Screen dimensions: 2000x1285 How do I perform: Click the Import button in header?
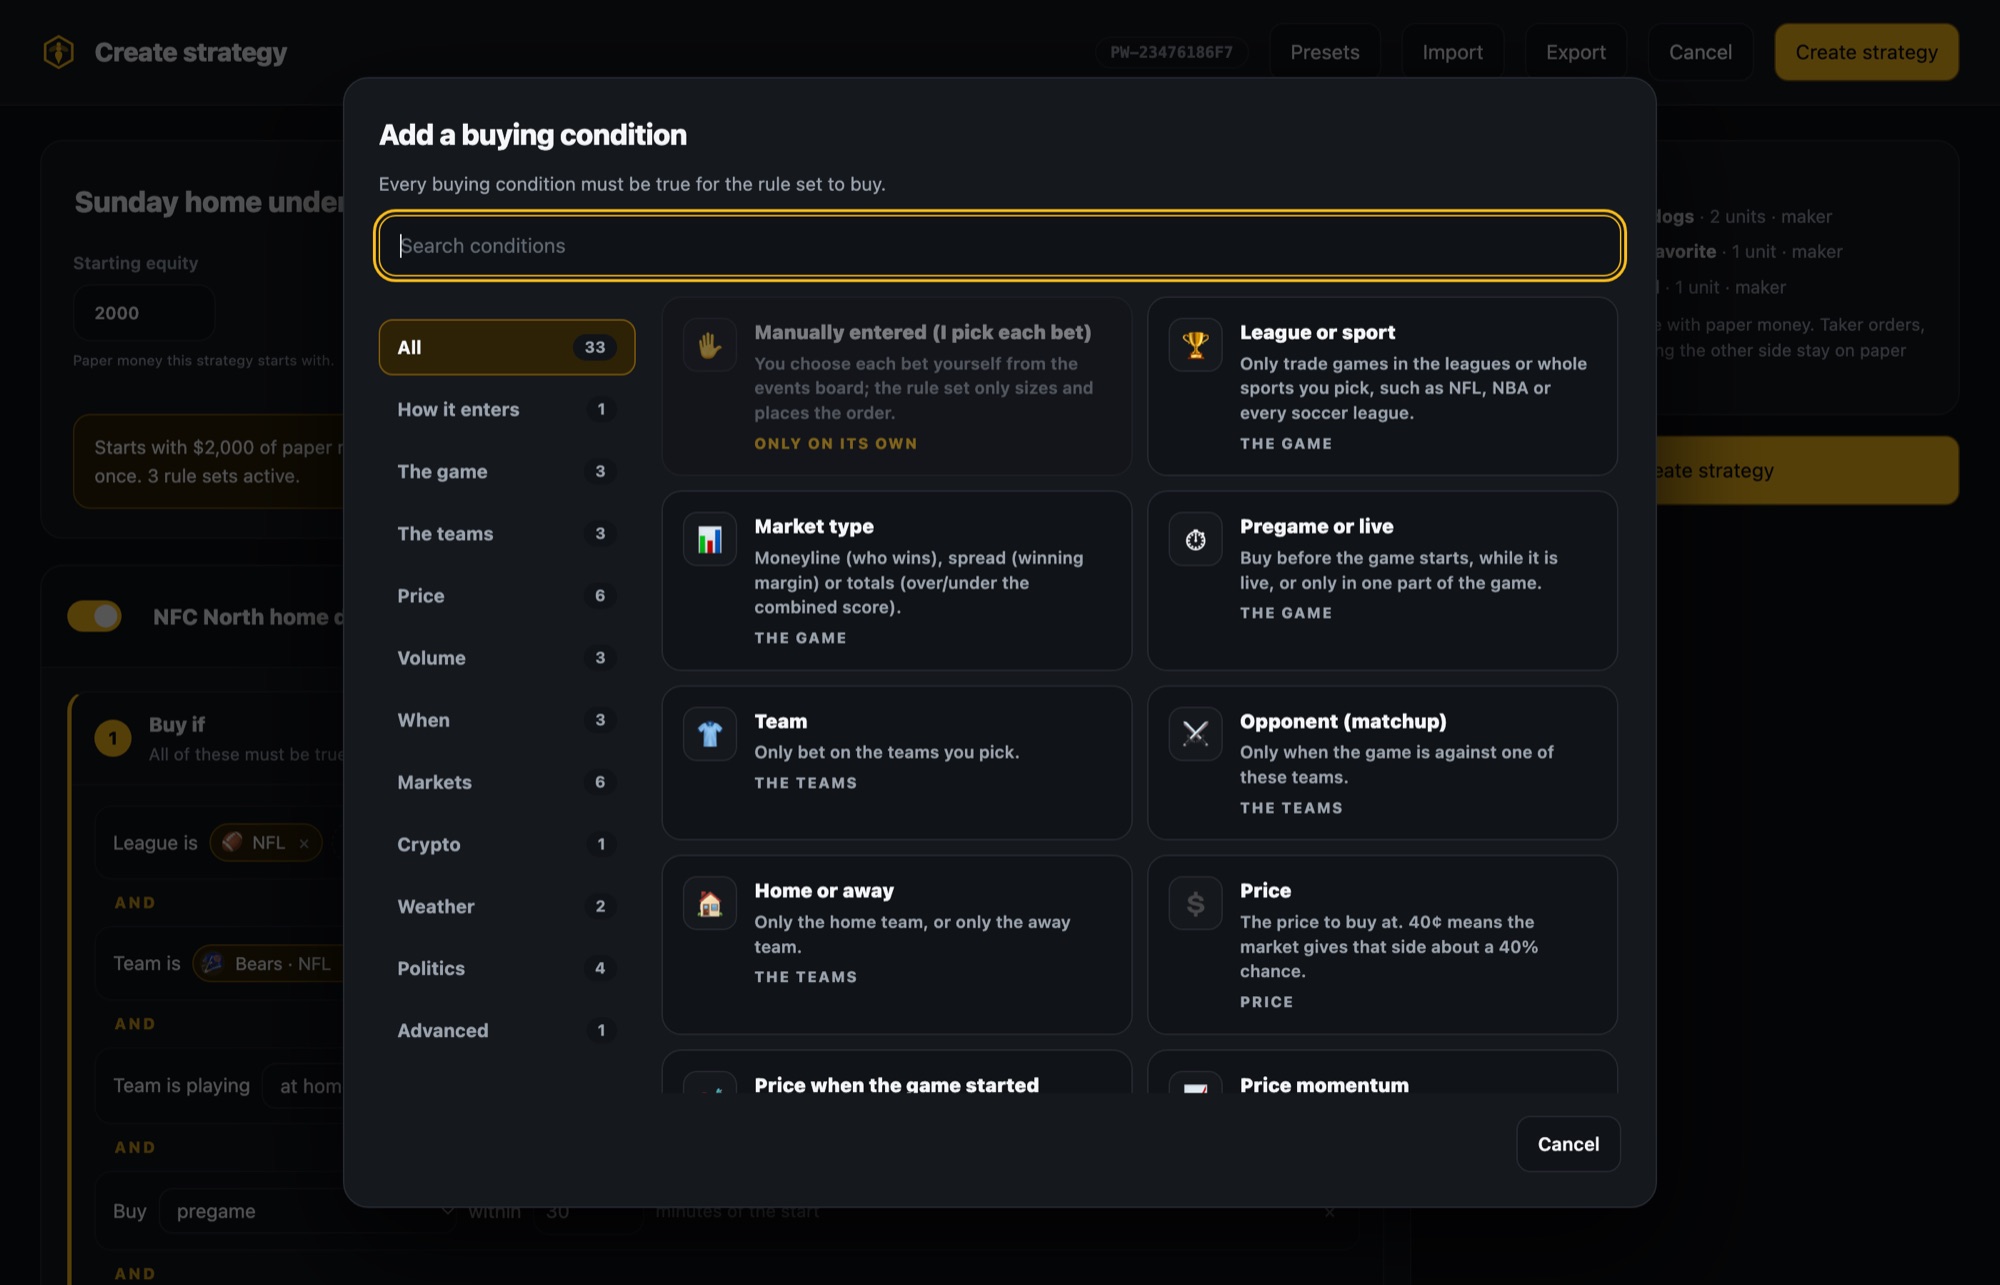(x=1452, y=52)
